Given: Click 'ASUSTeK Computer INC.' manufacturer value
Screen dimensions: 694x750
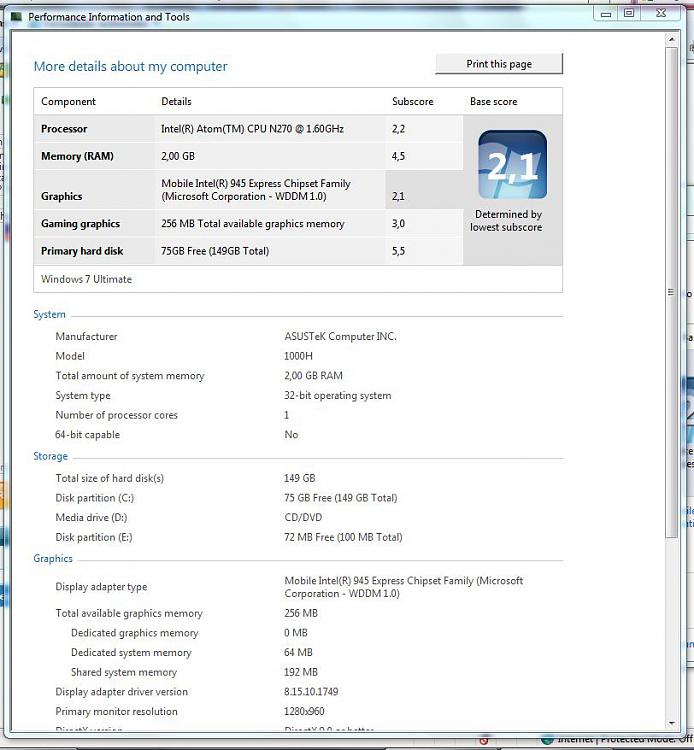Looking at the screenshot, I should (x=340, y=336).
